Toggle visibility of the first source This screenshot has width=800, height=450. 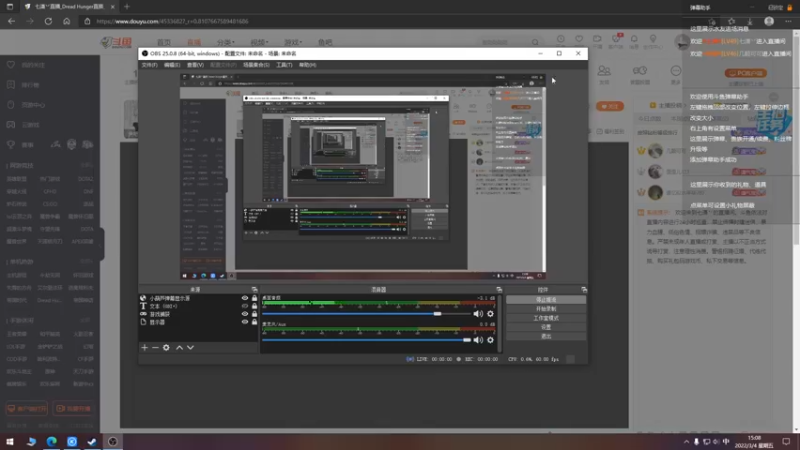[x=245, y=298]
